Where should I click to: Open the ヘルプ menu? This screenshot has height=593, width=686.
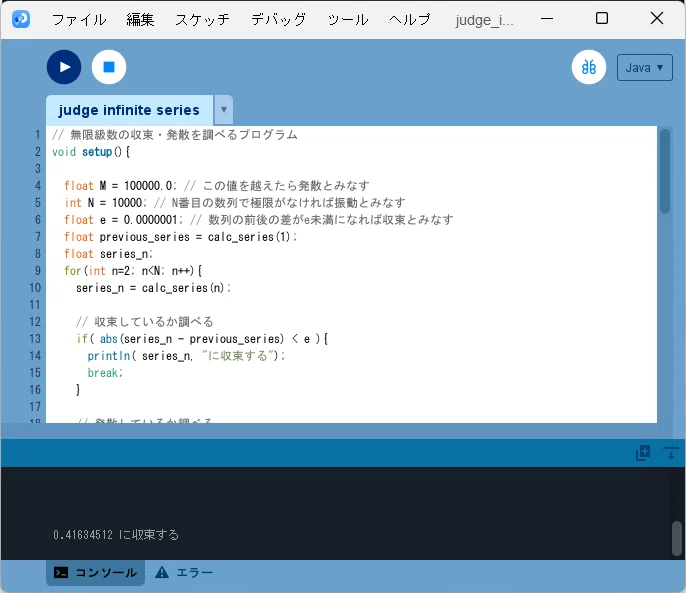[x=410, y=19]
